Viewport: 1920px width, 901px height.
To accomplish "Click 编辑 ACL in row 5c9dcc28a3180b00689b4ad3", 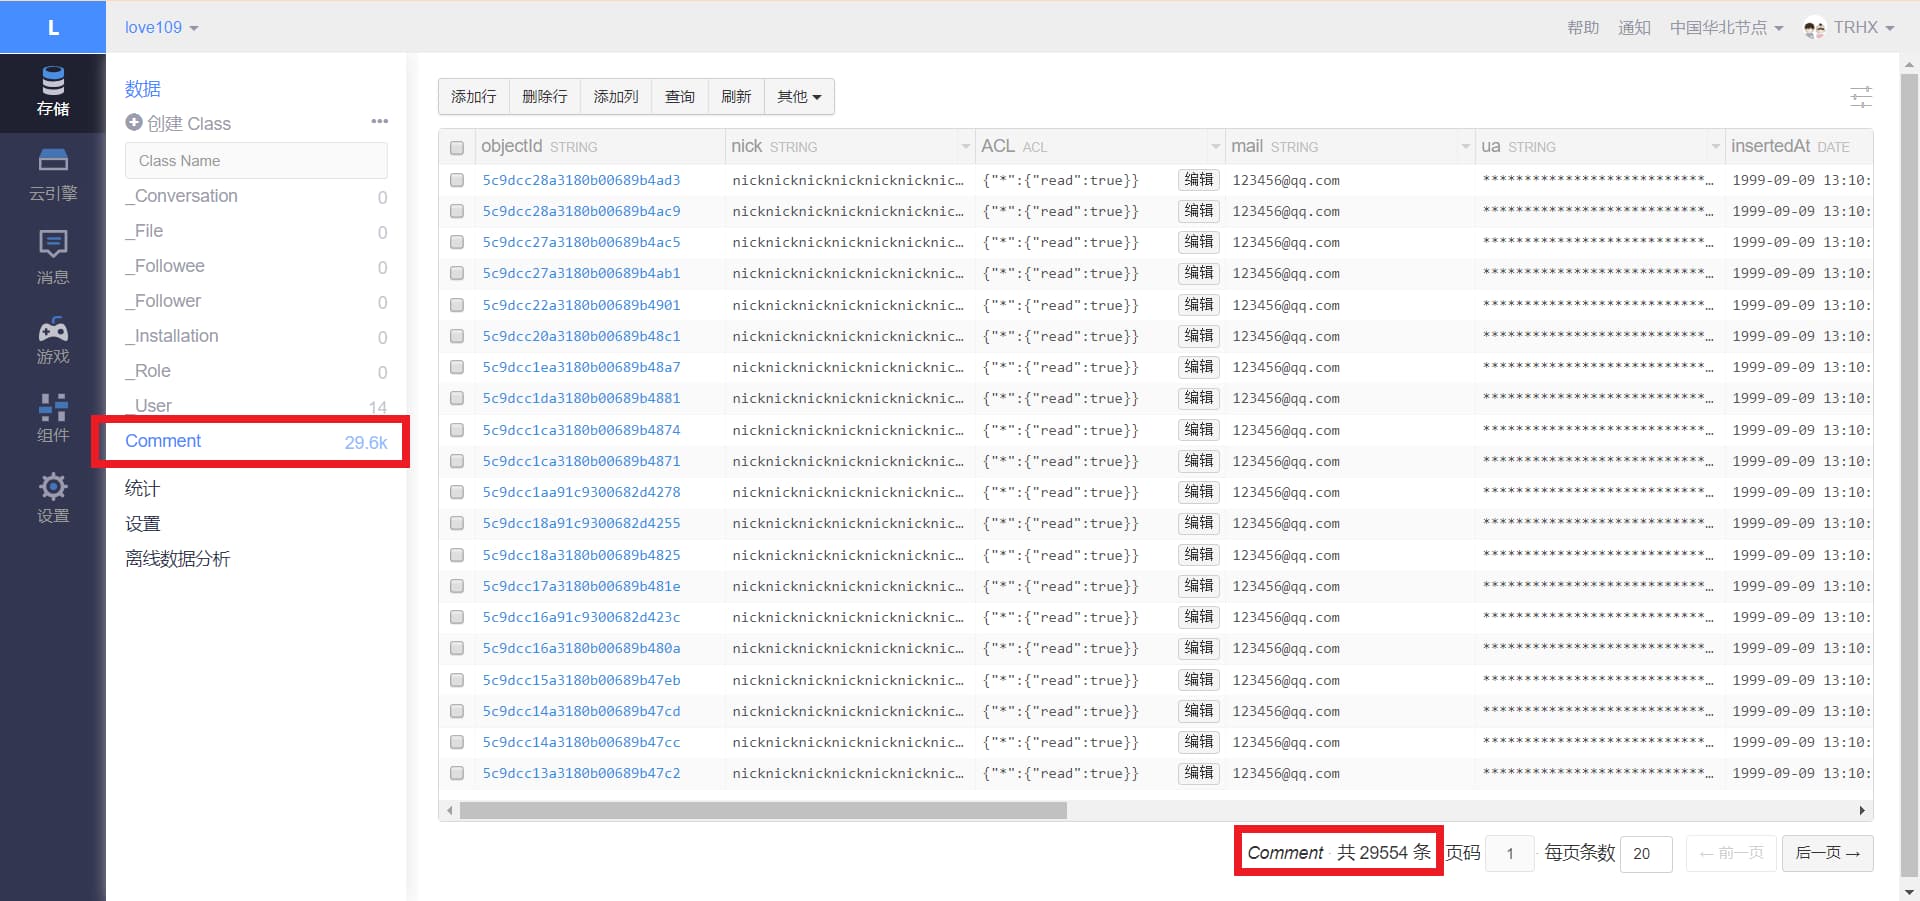I will tap(1199, 180).
